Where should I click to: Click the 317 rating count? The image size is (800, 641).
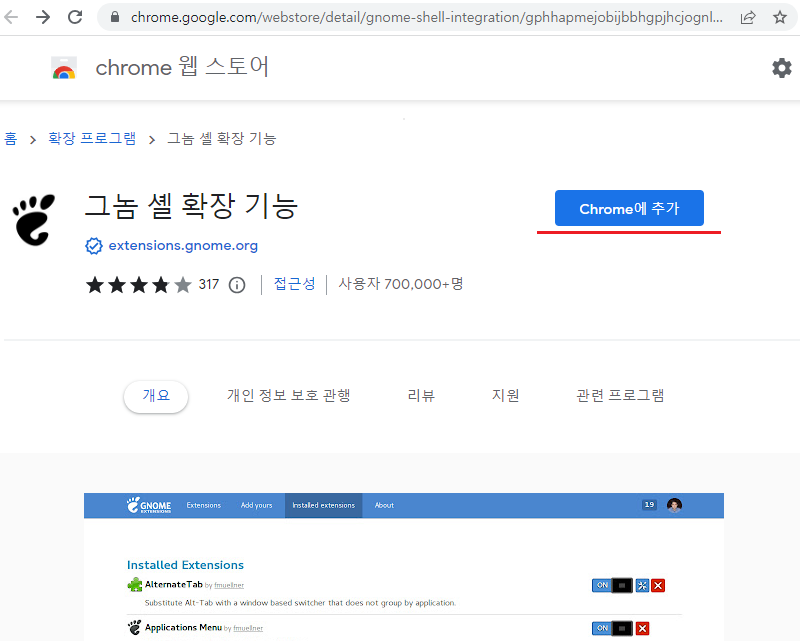pyautogui.click(x=209, y=284)
